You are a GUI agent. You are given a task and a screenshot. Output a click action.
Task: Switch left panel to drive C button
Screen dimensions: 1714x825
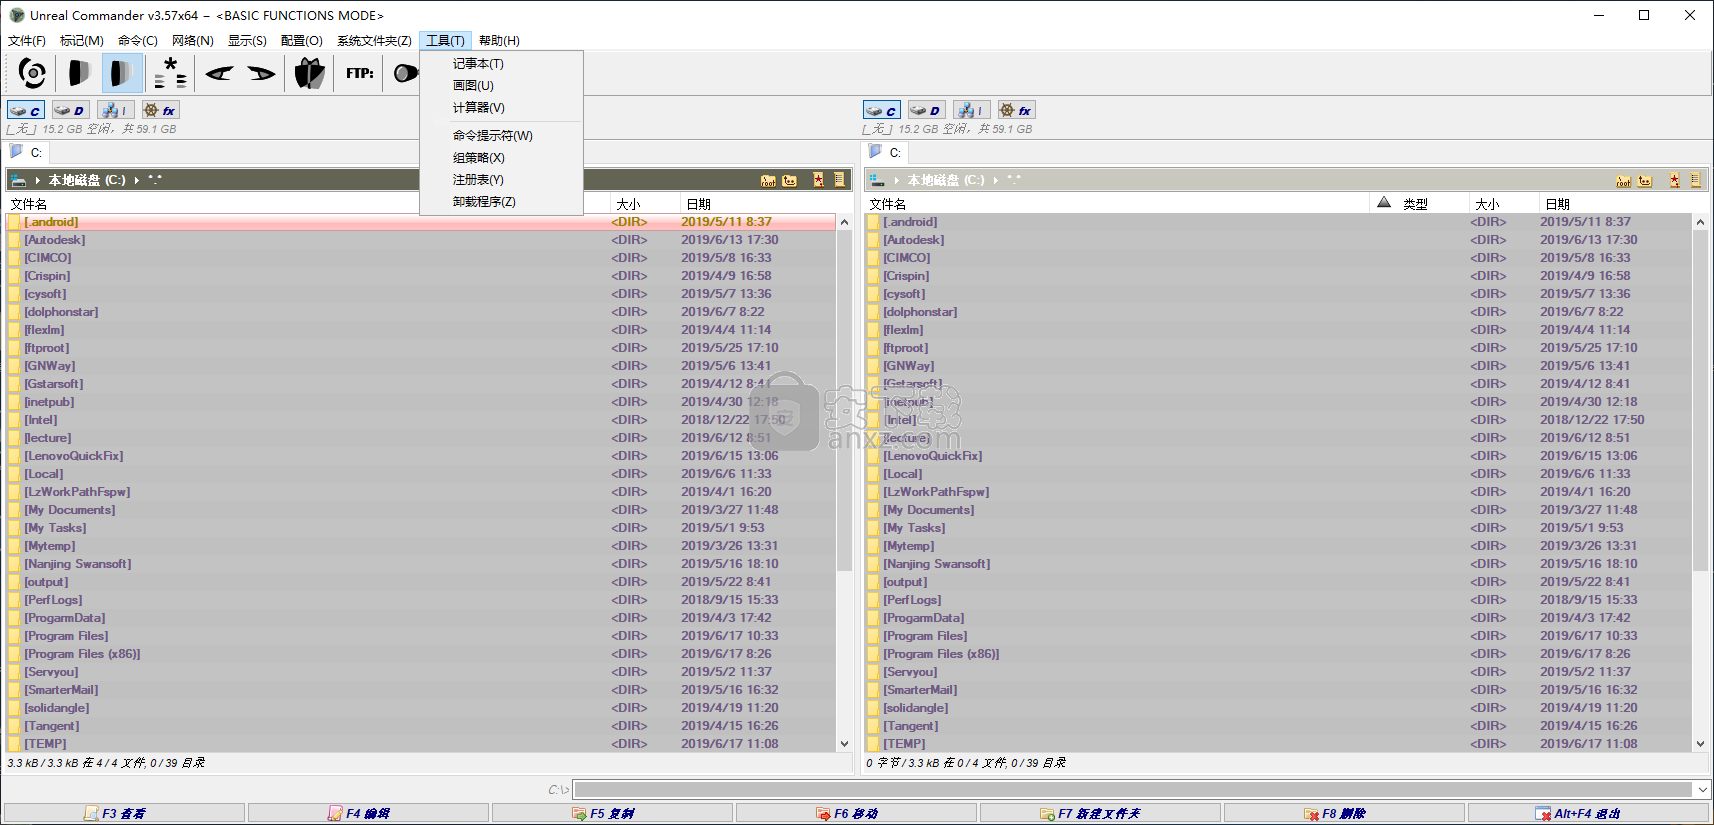26,110
